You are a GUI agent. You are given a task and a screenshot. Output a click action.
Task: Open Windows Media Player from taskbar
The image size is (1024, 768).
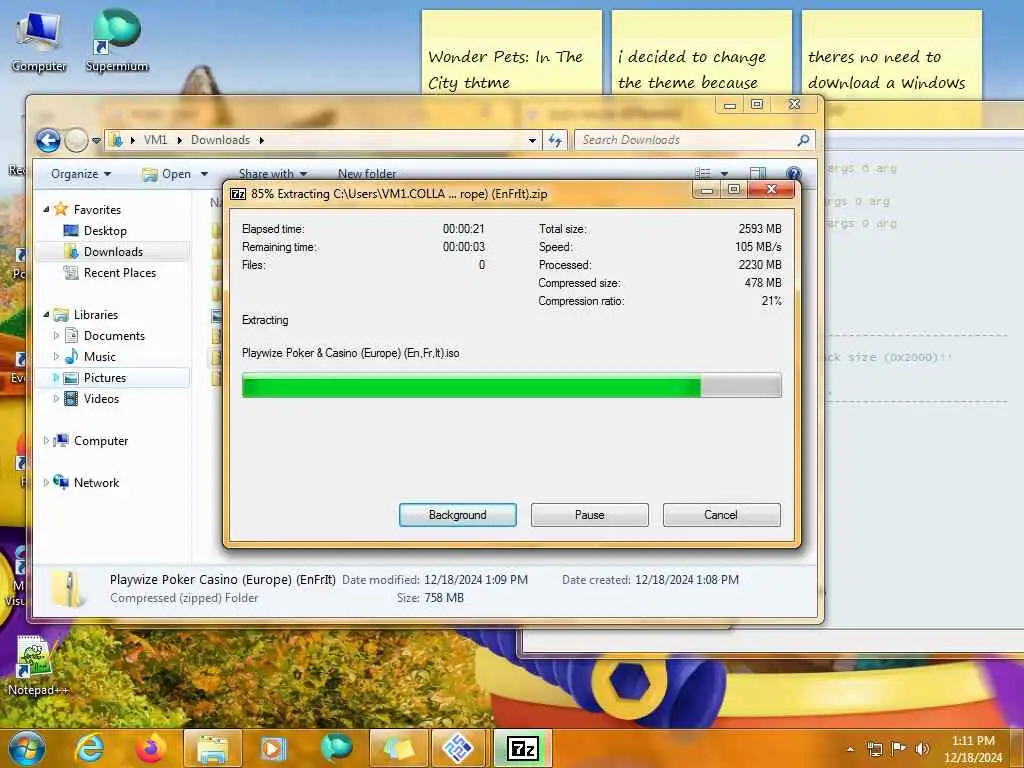coord(273,748)
